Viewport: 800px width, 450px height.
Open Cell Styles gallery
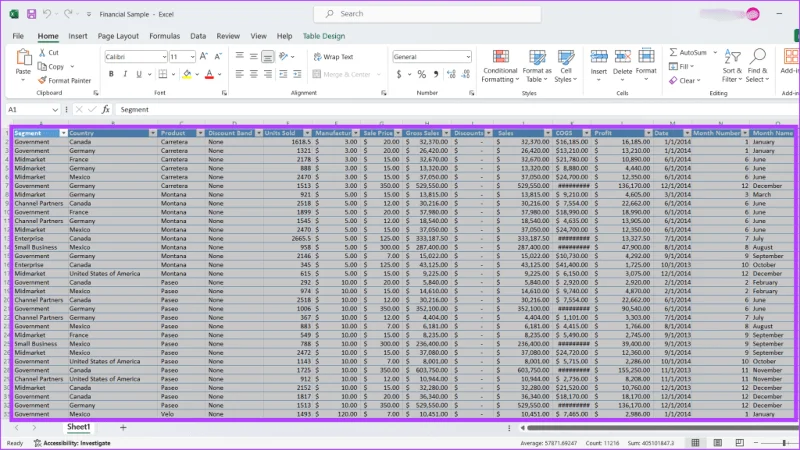point(566,66)
